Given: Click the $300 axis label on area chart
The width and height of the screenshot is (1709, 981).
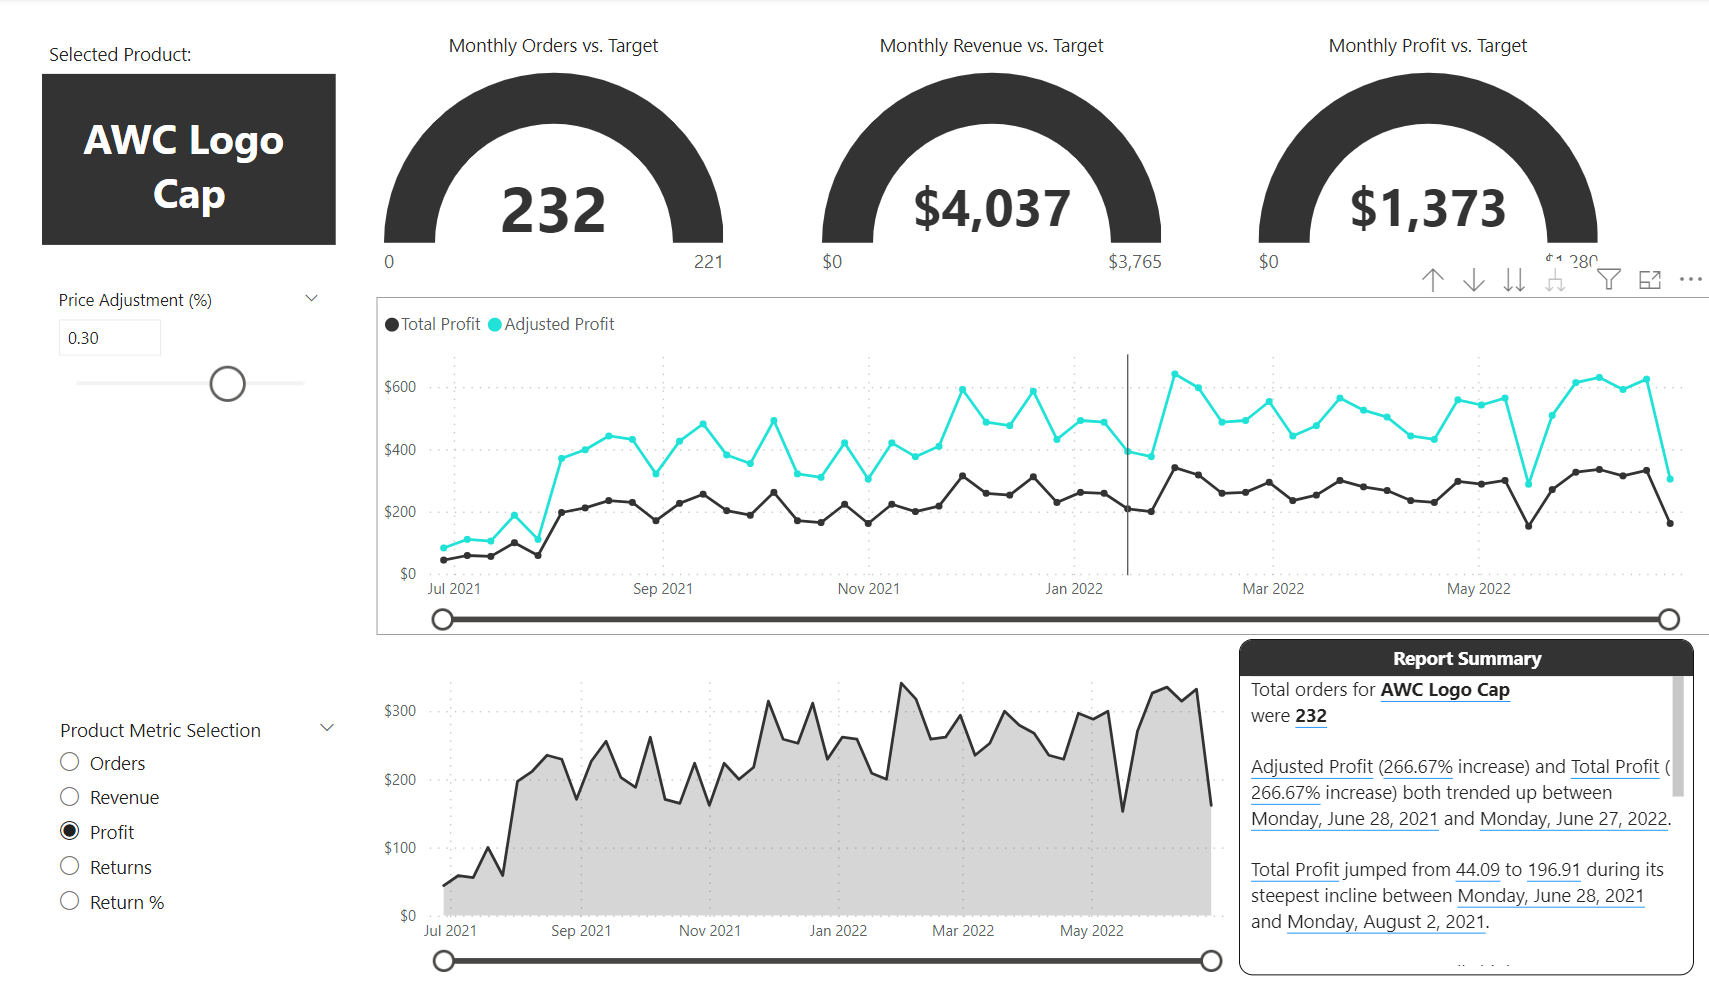Looking at the screenshot, I should (400, 711).
